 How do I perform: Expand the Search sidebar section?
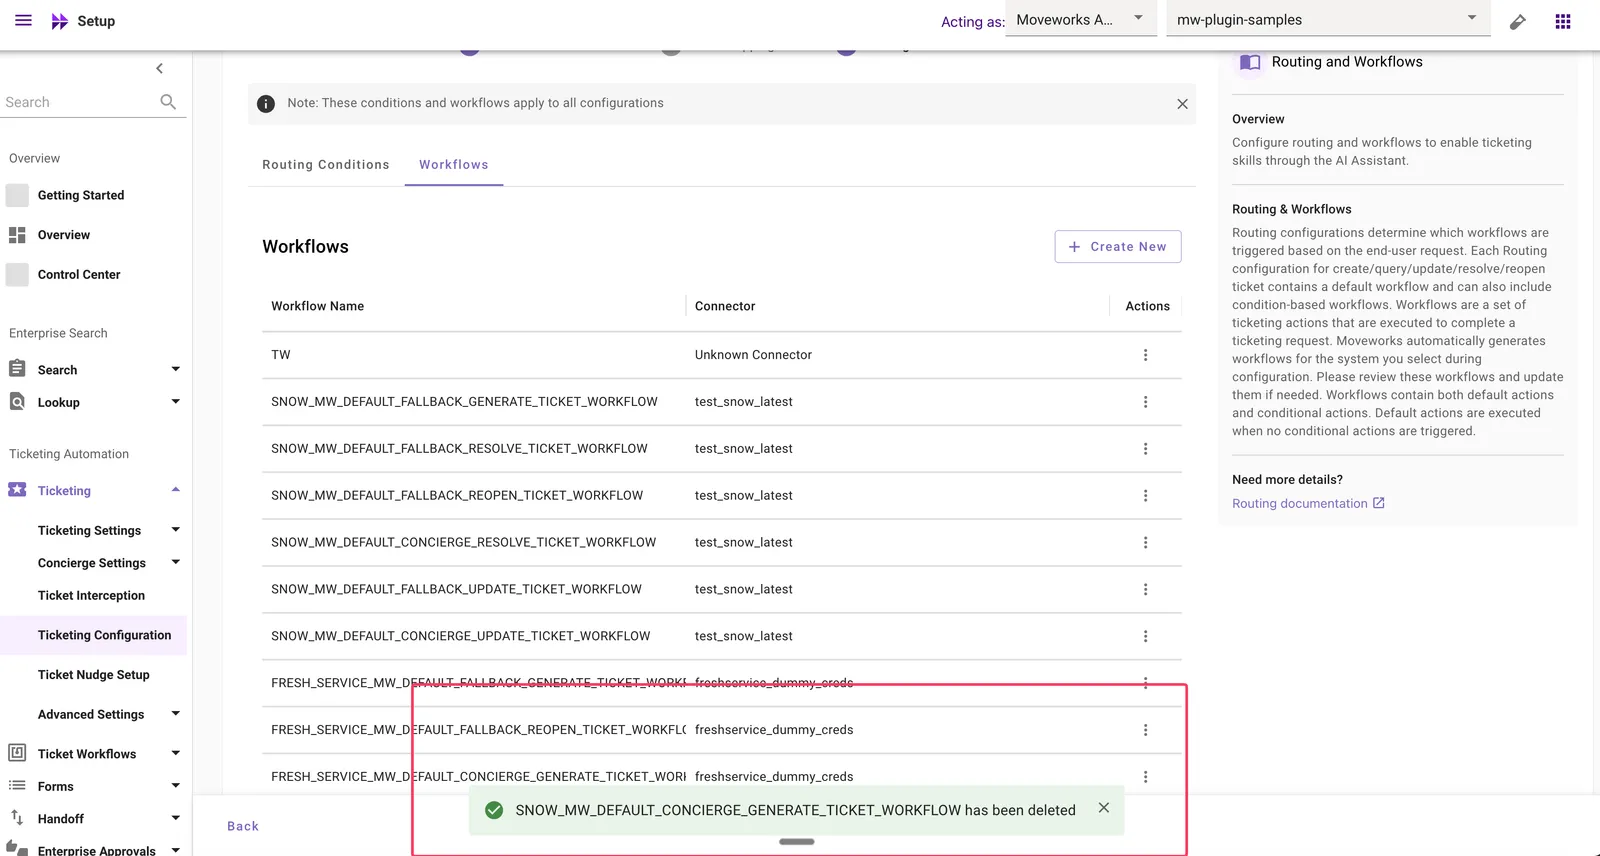176,369
